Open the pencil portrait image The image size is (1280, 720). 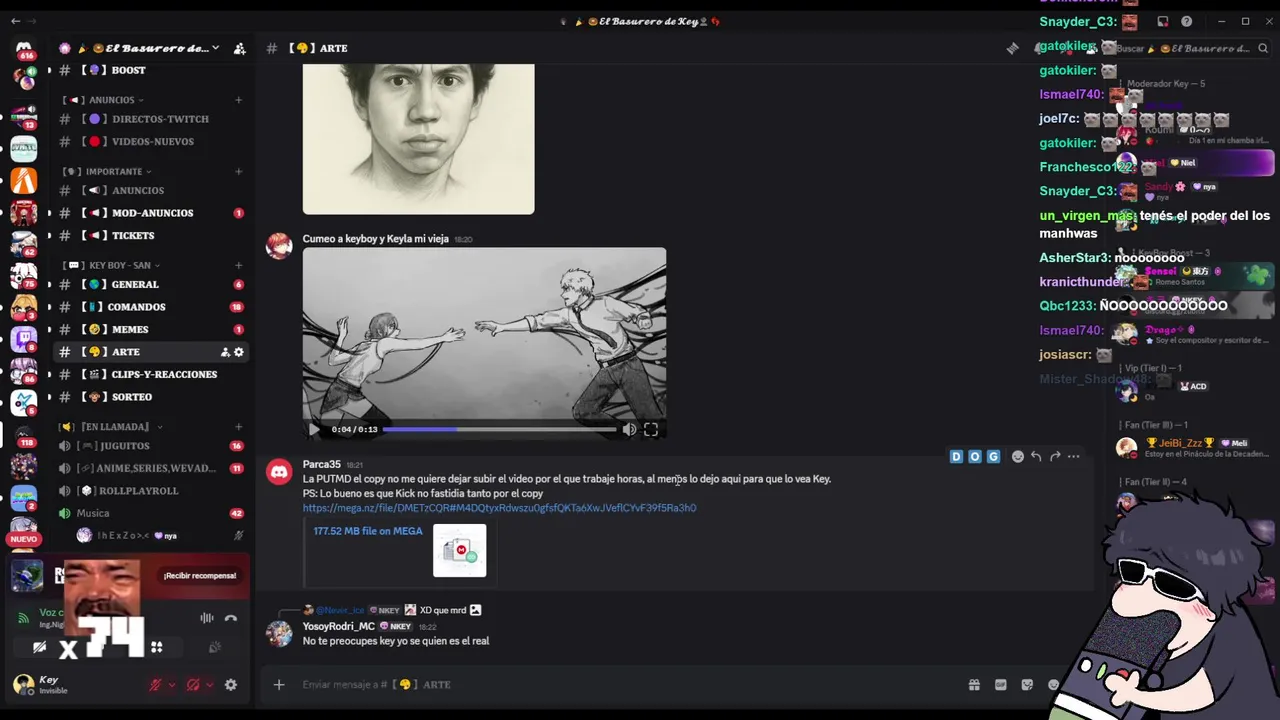[x=418, y=139]
